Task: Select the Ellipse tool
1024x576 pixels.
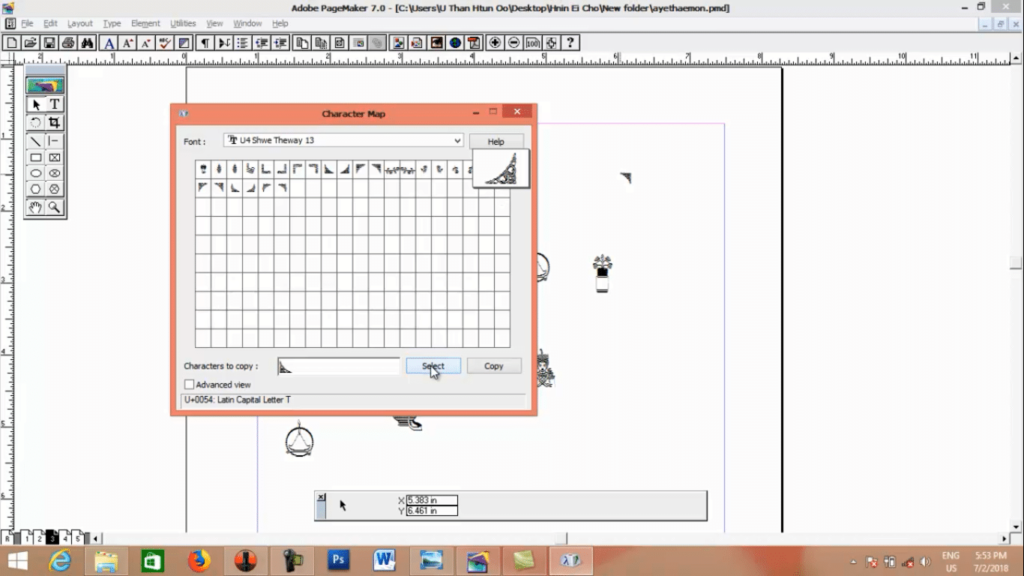Action: 35,173
